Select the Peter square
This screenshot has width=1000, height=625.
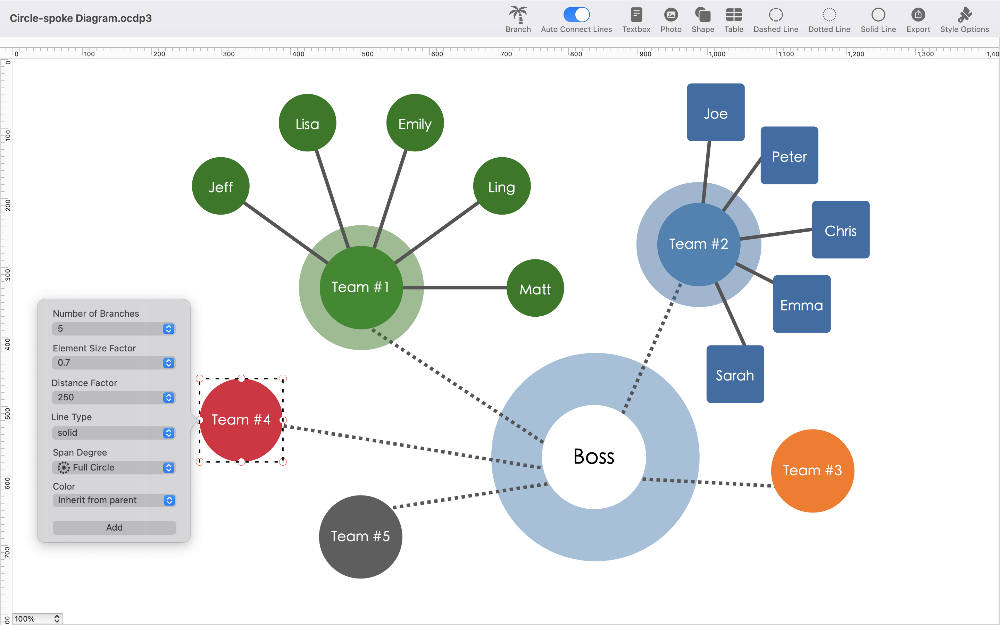pyautogui.click(x=789, y=155)
